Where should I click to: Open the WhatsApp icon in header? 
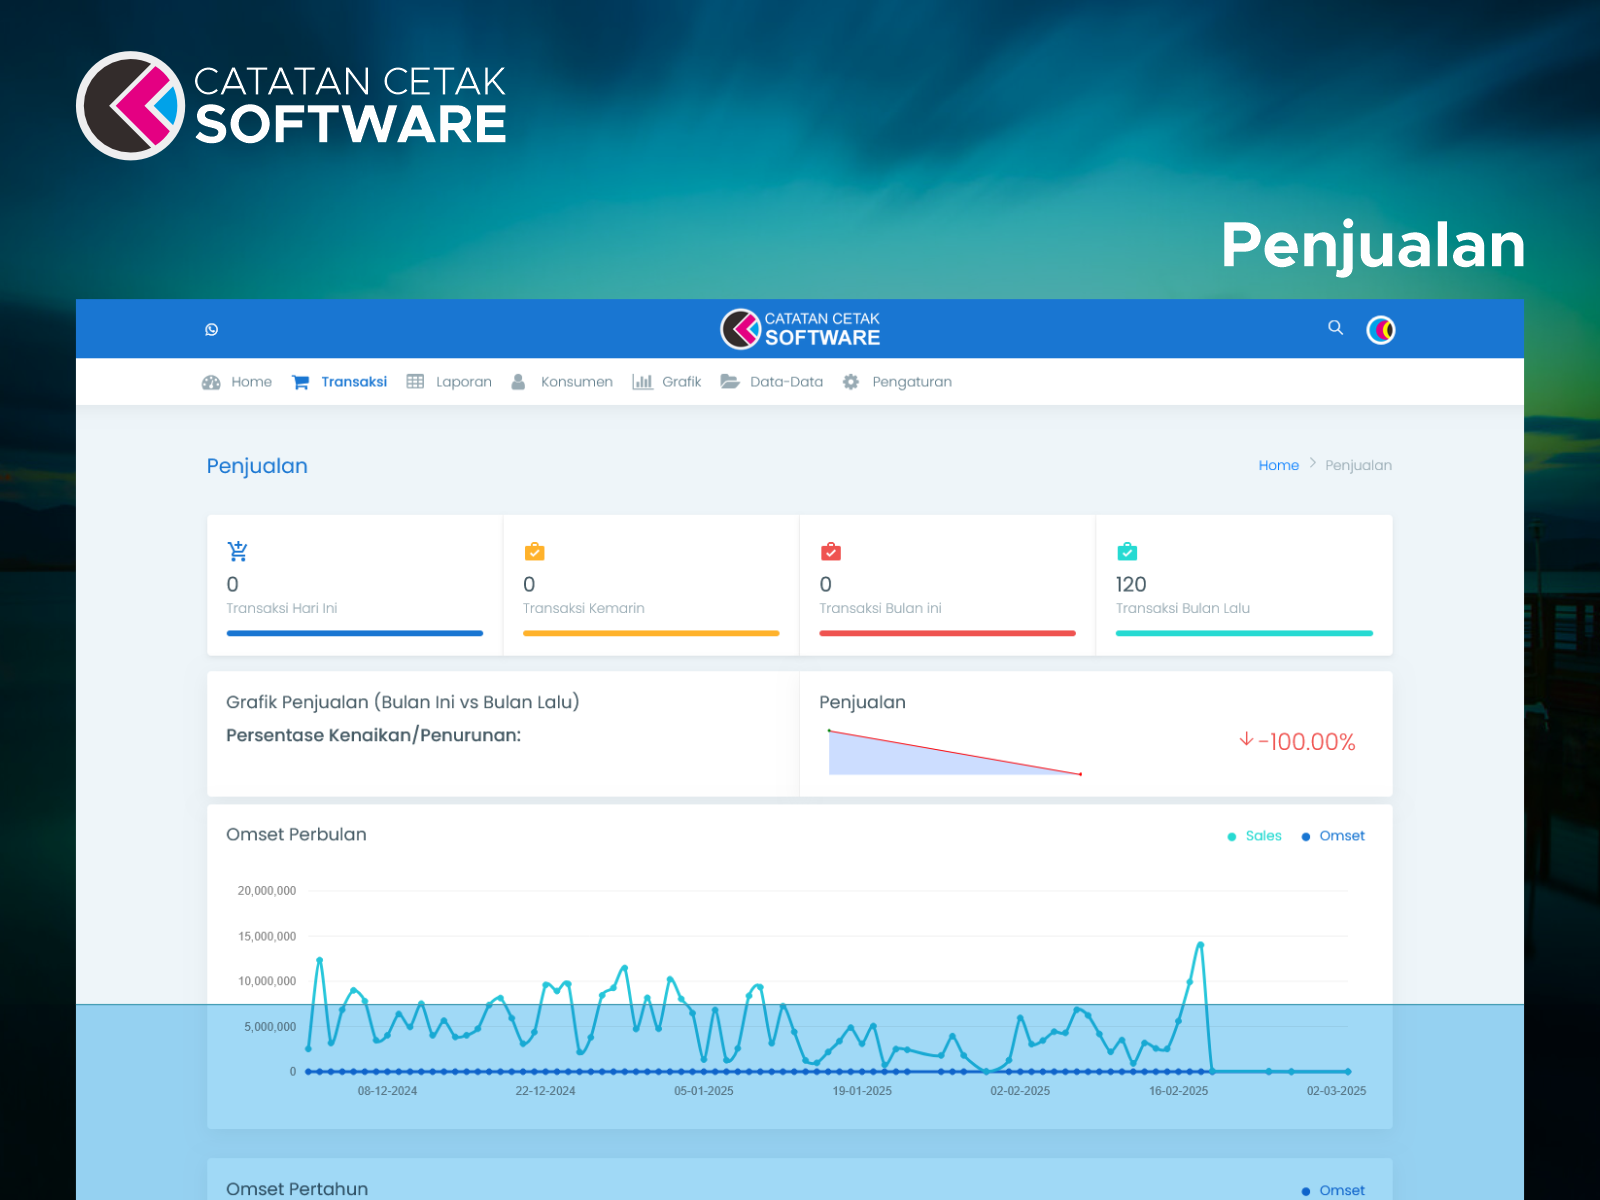click(212, 329)
